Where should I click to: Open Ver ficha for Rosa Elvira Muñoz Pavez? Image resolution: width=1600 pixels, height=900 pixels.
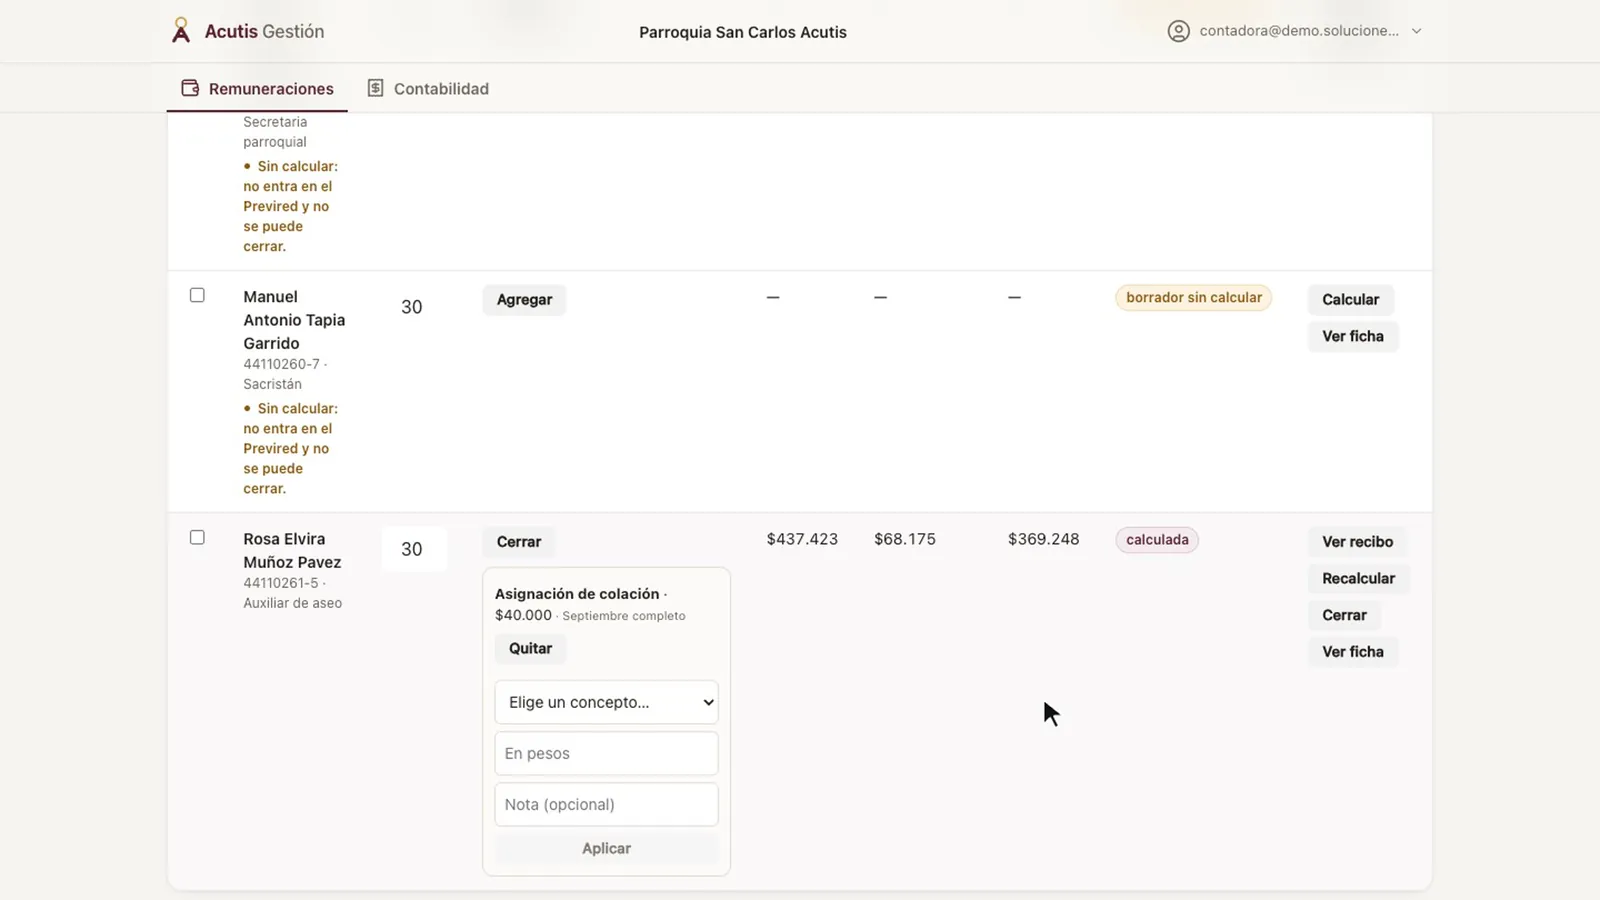pos(1353,652)
